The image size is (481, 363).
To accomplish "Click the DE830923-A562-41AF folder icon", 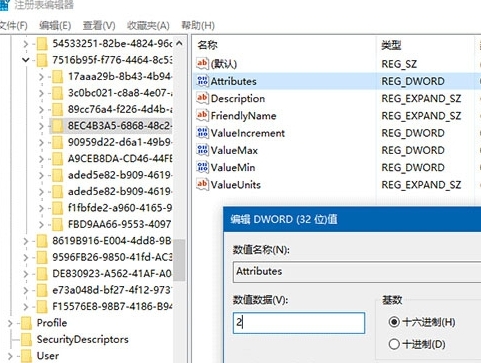I will [x=42, y=274].
